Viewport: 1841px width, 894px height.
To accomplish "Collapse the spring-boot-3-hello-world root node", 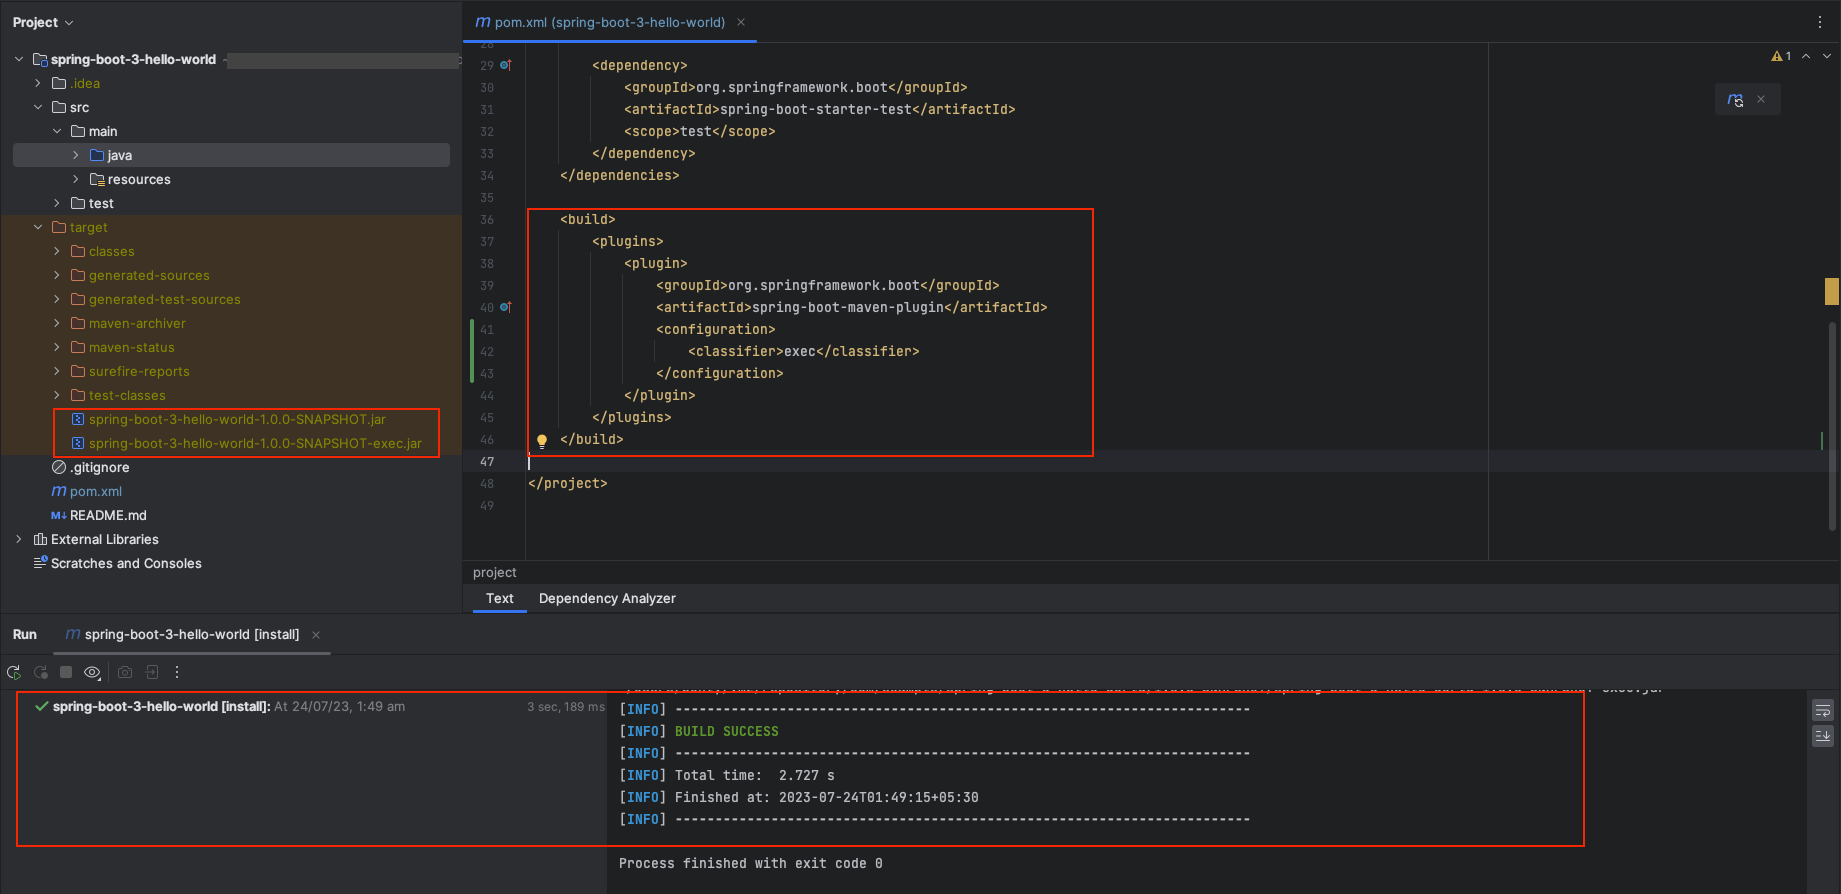I will (19, 59).
